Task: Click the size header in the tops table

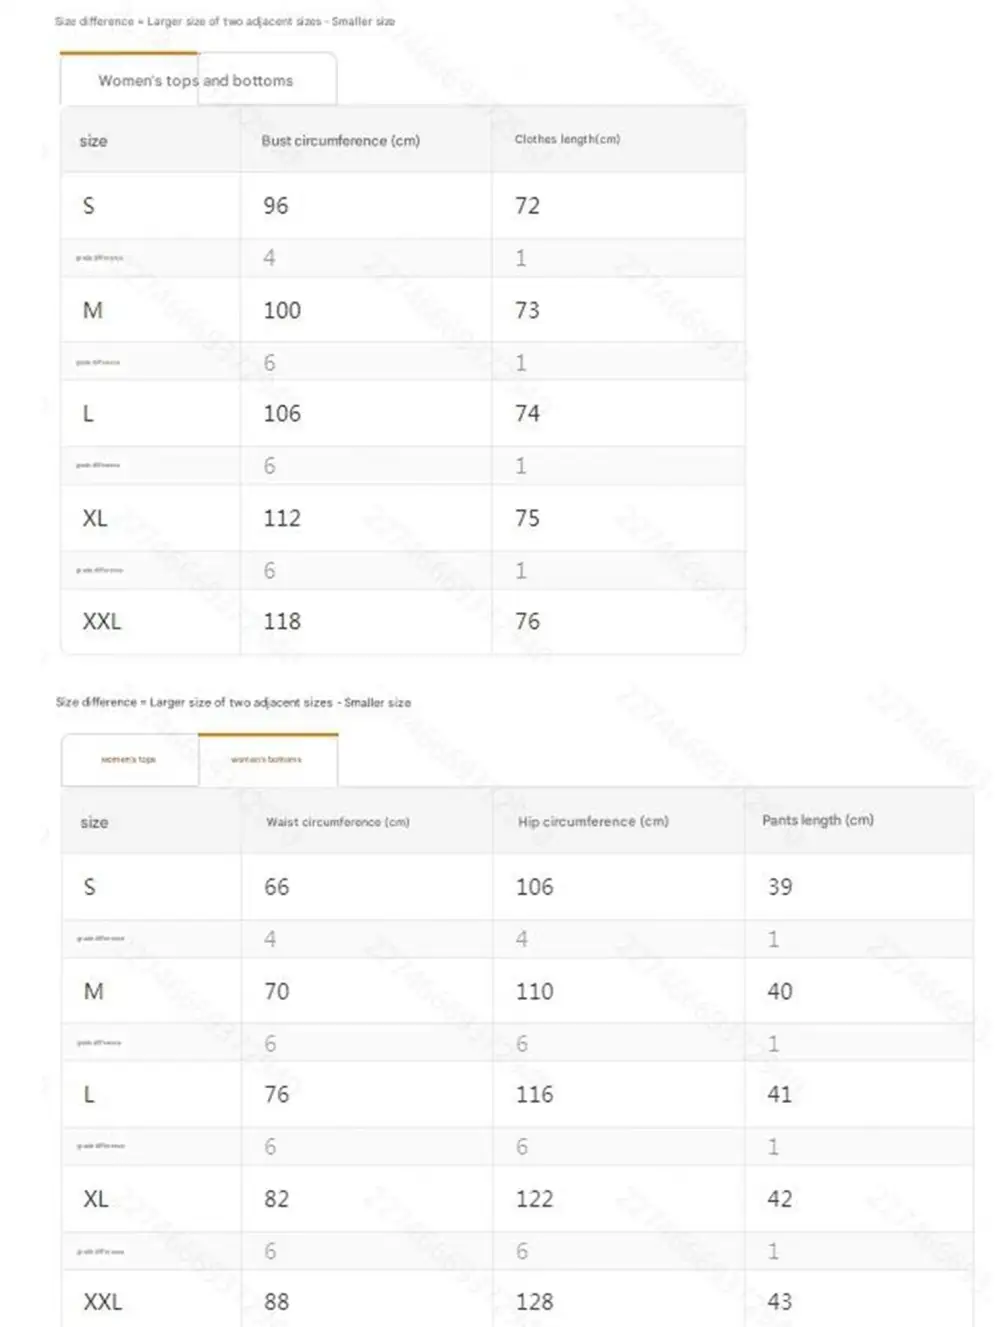Action: [93, 141]
